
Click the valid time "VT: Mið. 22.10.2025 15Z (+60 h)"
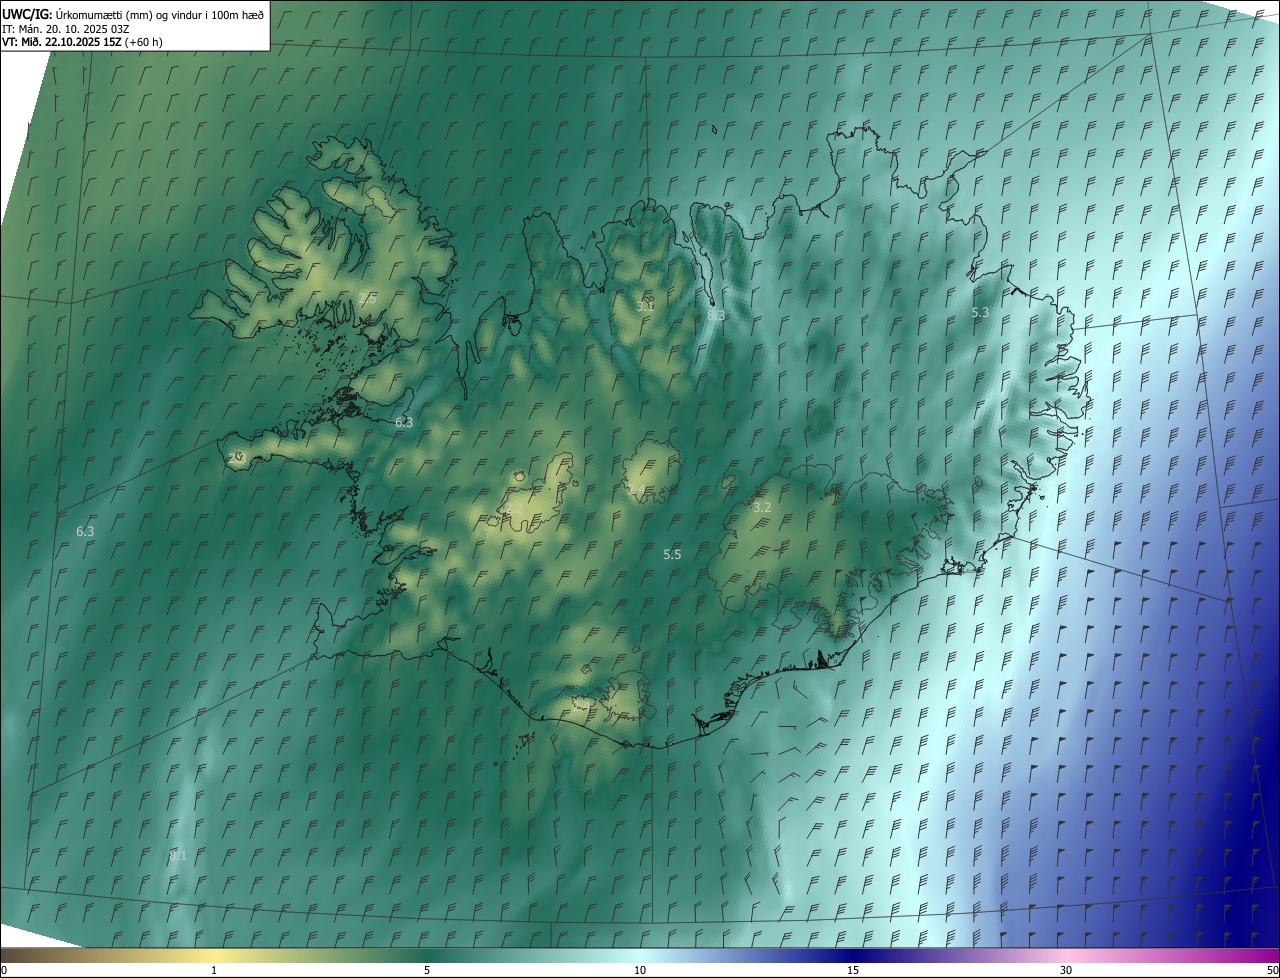click(82, 42)
